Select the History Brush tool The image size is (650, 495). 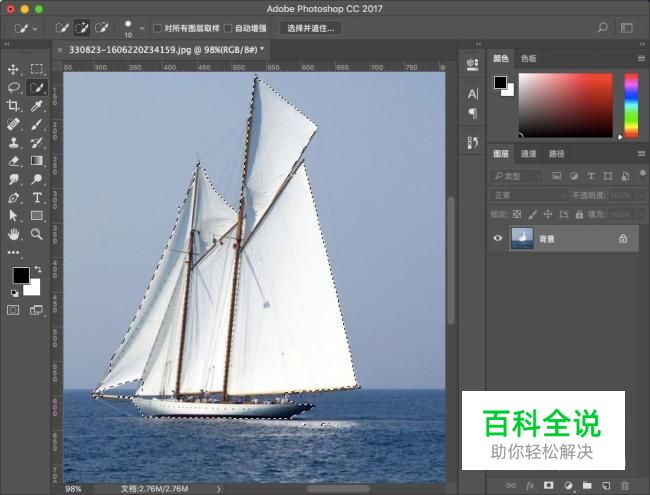[x=36, y=143]
